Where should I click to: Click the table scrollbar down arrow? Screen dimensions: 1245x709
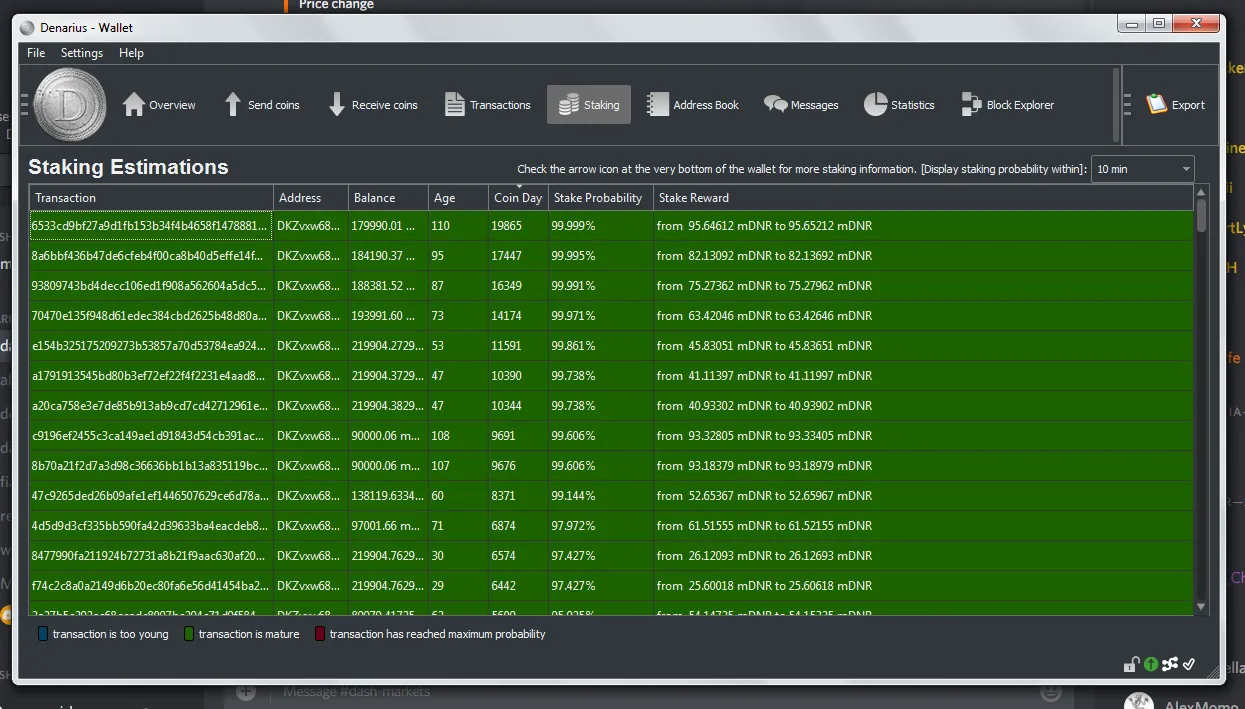[x=1202, y=607]
